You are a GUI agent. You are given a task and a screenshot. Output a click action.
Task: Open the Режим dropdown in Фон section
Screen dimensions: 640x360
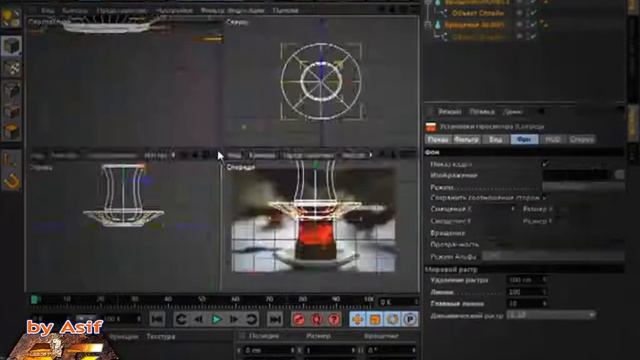click(583, 187)
